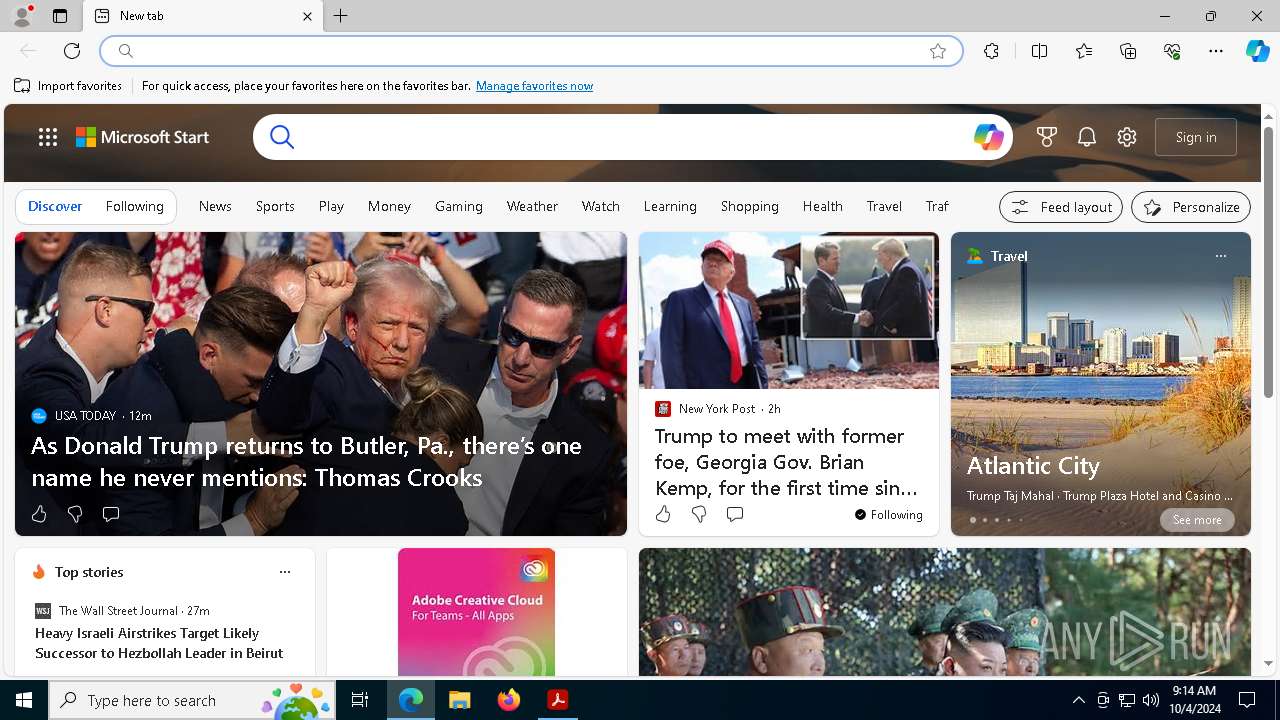Open the News category
The image size is (1280, 720).
215,206
